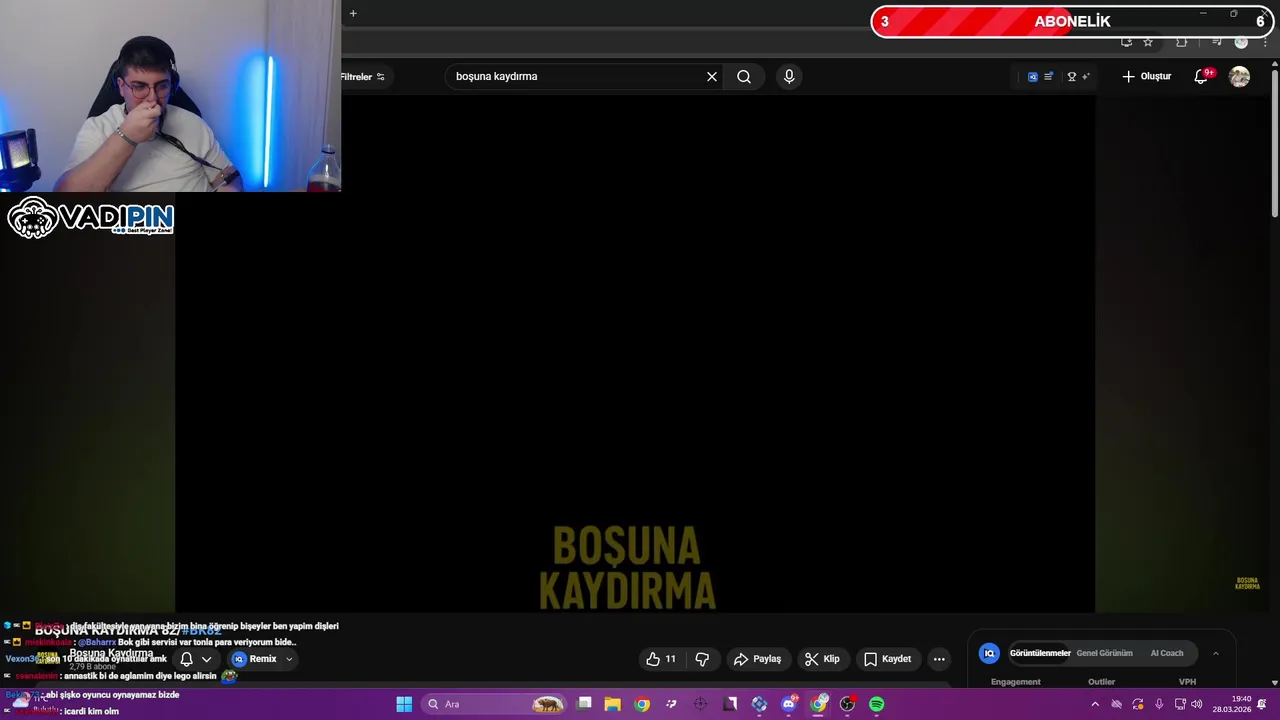Image resolution: width=1280 pixels, height=720 pixels.
Task: Open volume control in system tray
Action: tap(1197, 704)
